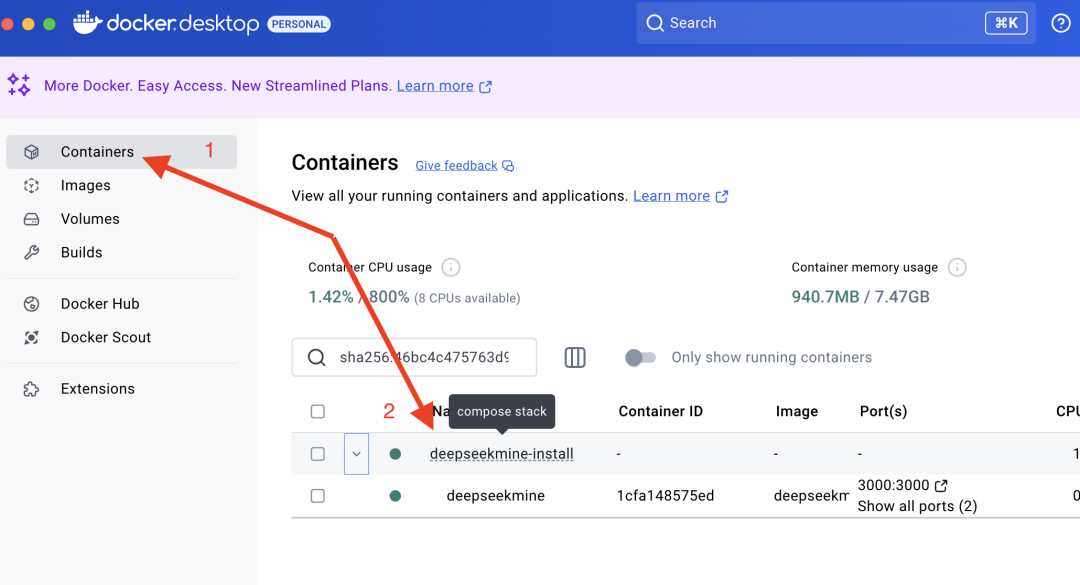This screenshot has height=585, width=1080.
Task: Click info icon beside Container CPU usage
Action: click(450, 267)
